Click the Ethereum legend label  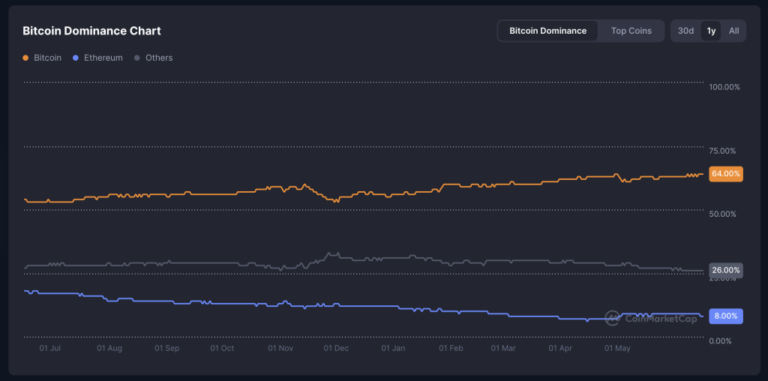coord(103,58)
